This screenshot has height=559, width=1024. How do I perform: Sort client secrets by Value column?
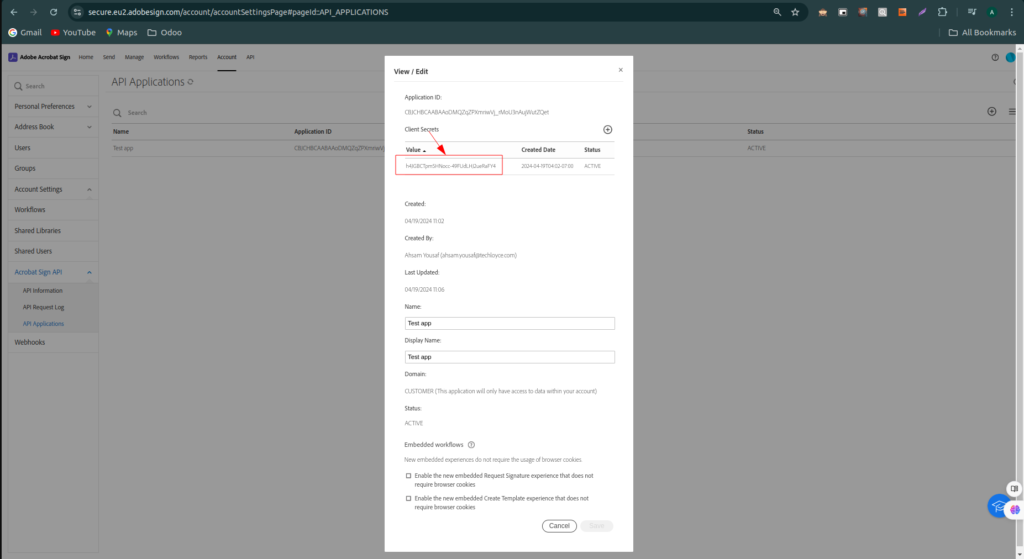415,150
